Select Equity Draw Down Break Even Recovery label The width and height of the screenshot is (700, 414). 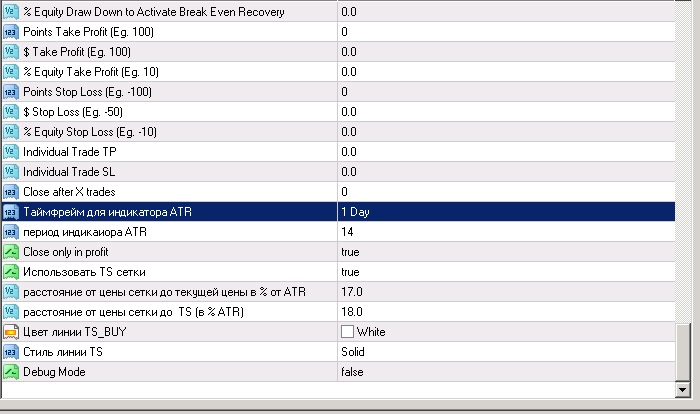154,12
